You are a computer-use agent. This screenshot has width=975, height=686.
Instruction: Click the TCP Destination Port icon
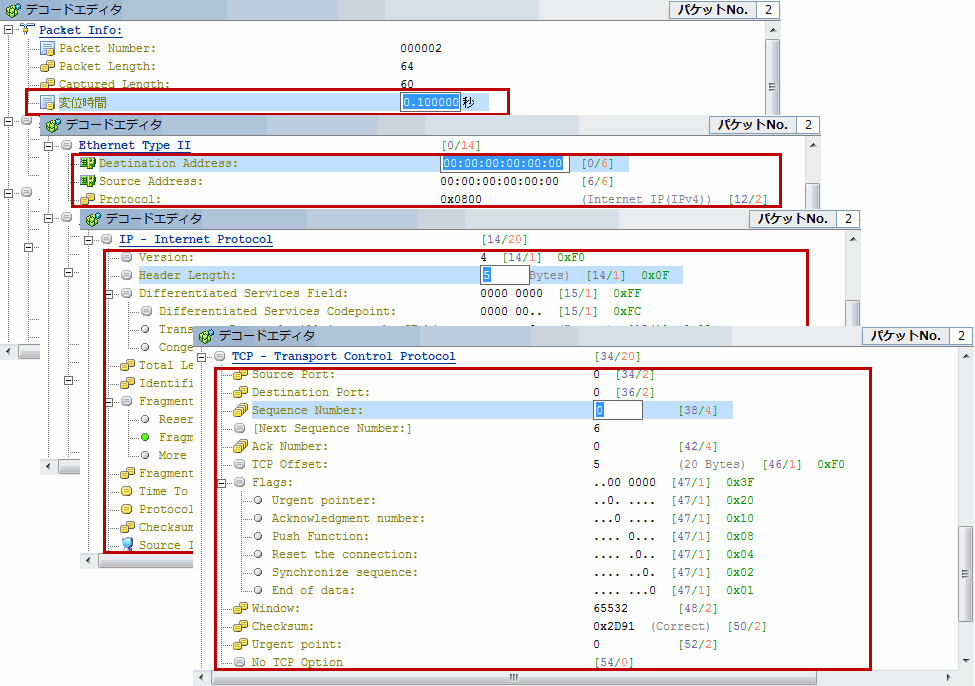point(240,392)
